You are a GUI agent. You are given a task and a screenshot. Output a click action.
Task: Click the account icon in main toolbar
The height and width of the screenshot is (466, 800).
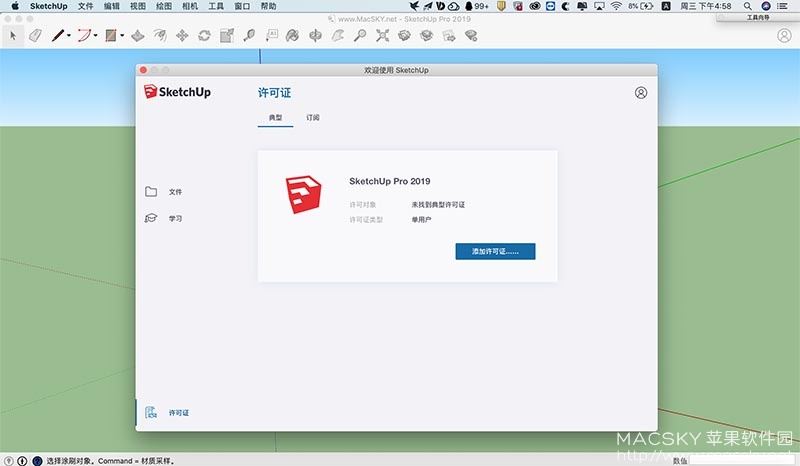click(784, 36)
